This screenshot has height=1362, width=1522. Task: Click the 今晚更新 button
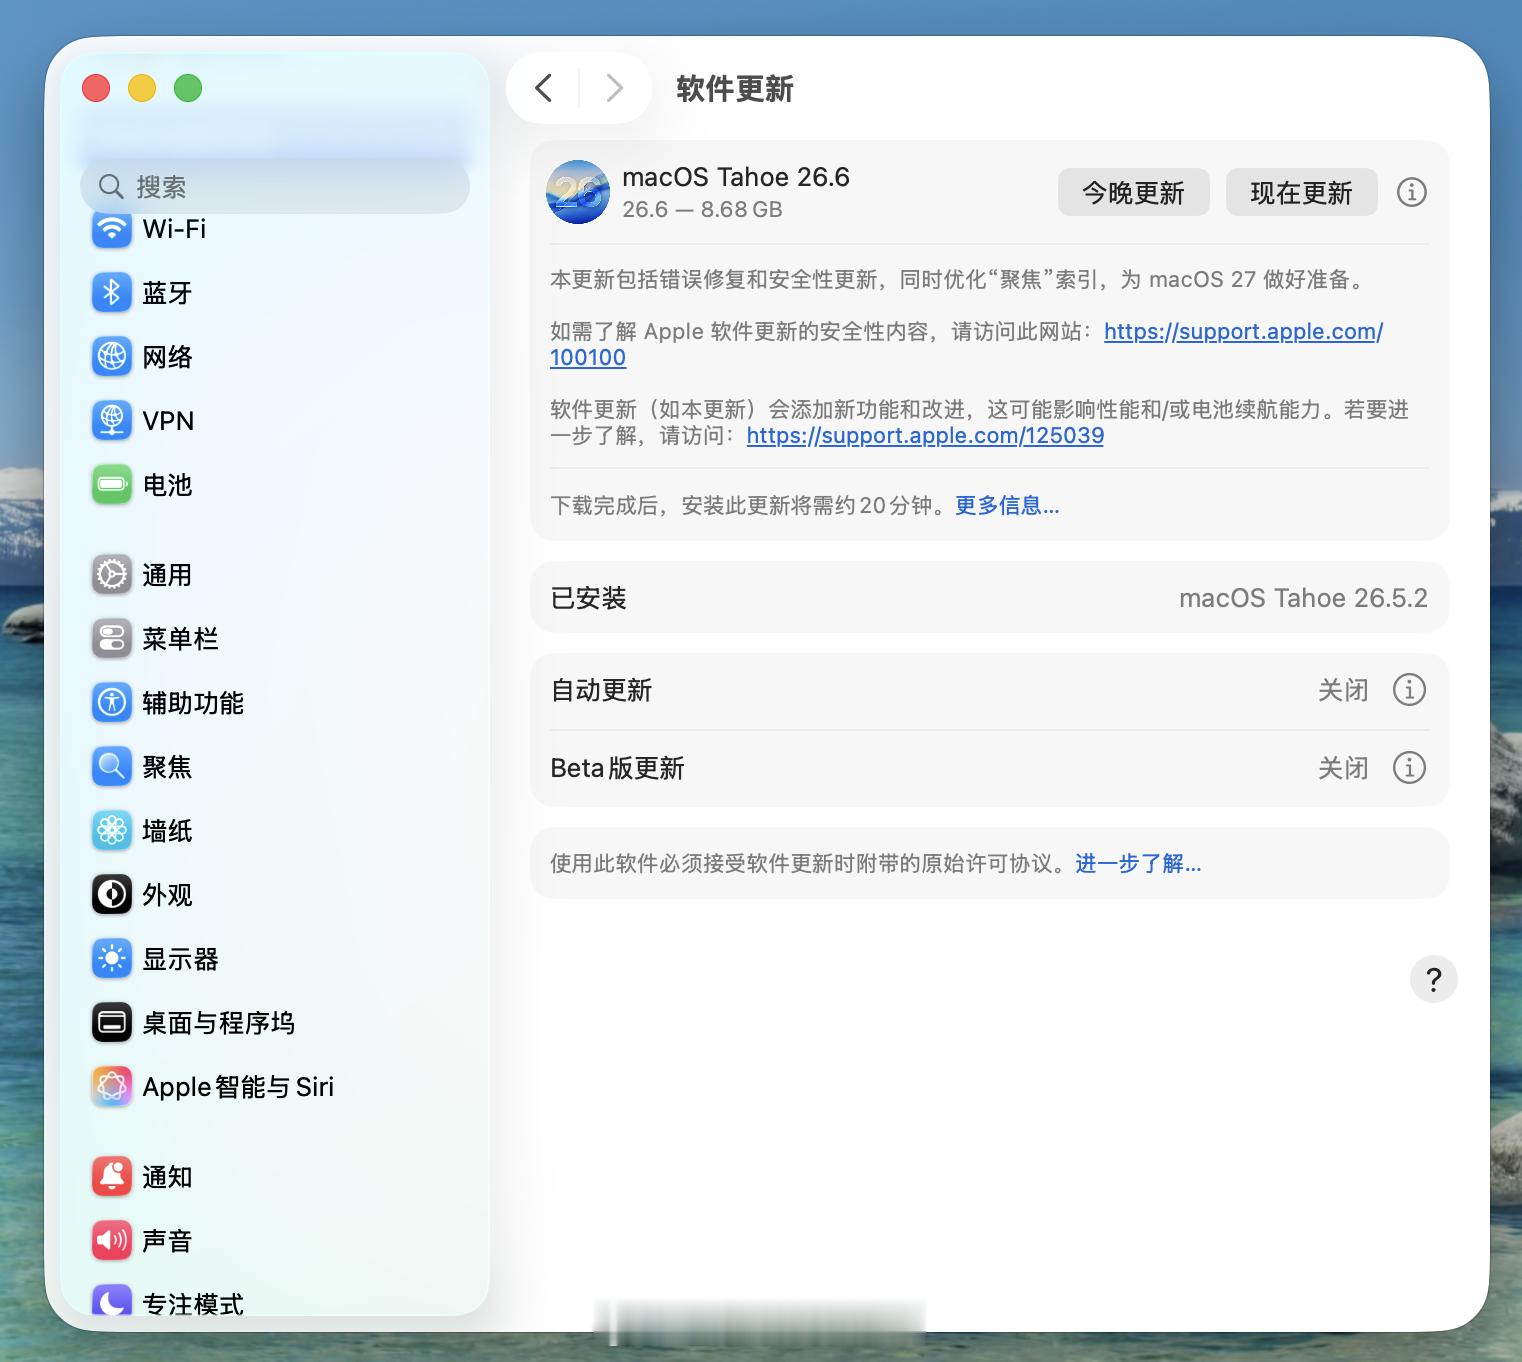[1133, 192]
